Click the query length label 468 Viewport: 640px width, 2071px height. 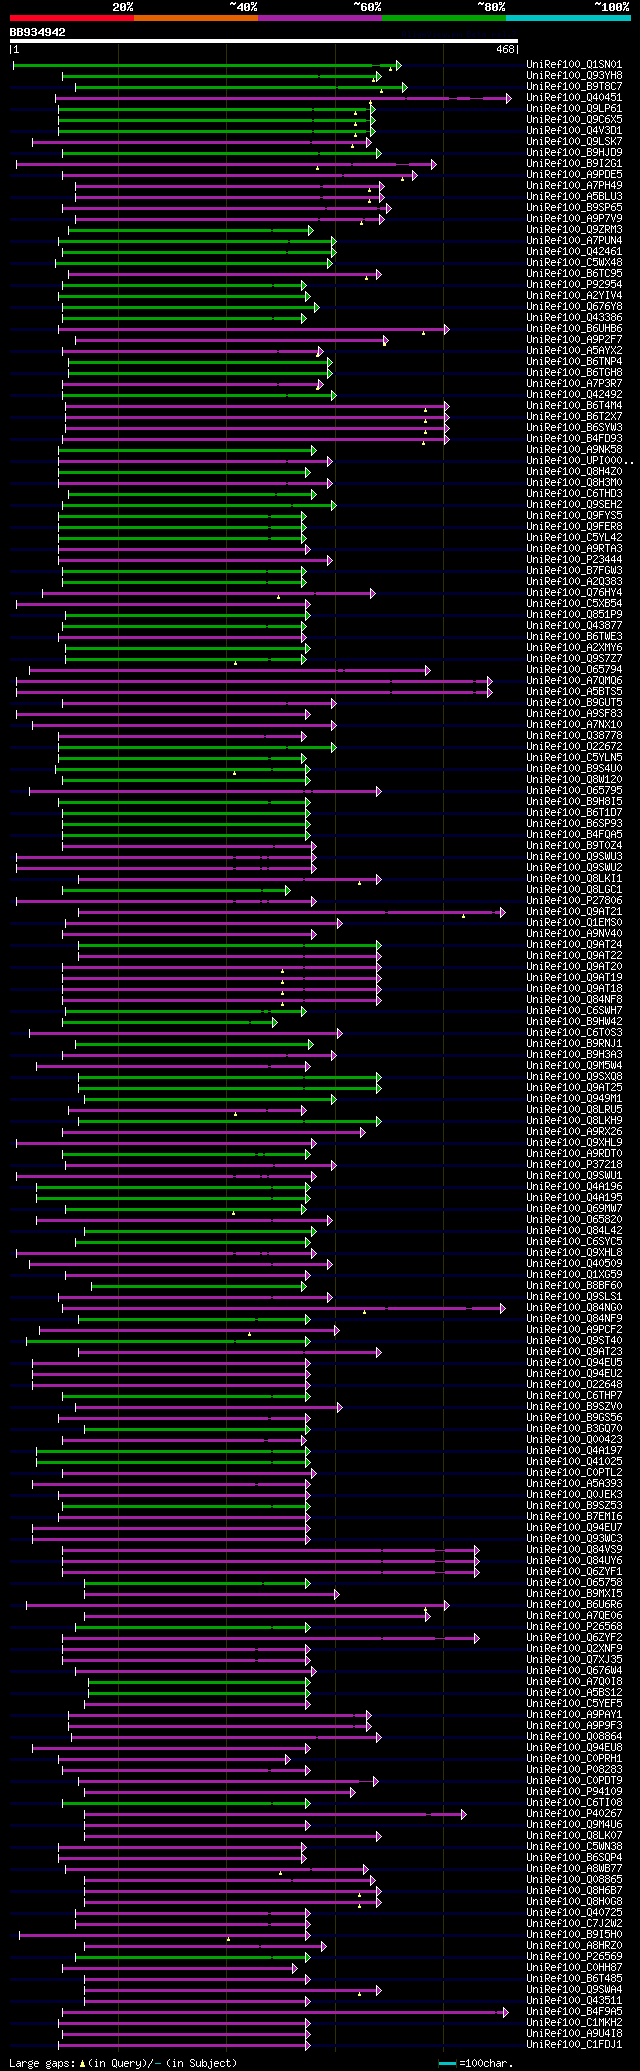coord(504,49)
